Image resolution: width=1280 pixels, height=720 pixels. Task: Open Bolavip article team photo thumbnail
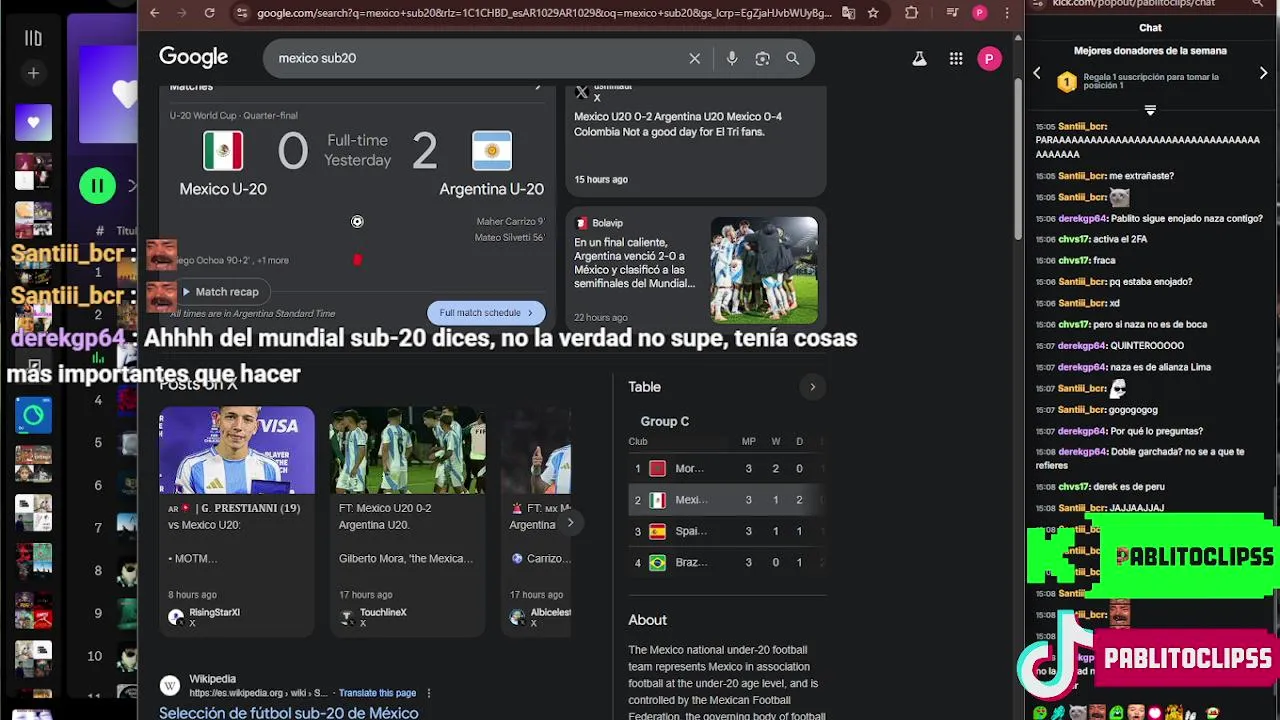tap(764, 269)
